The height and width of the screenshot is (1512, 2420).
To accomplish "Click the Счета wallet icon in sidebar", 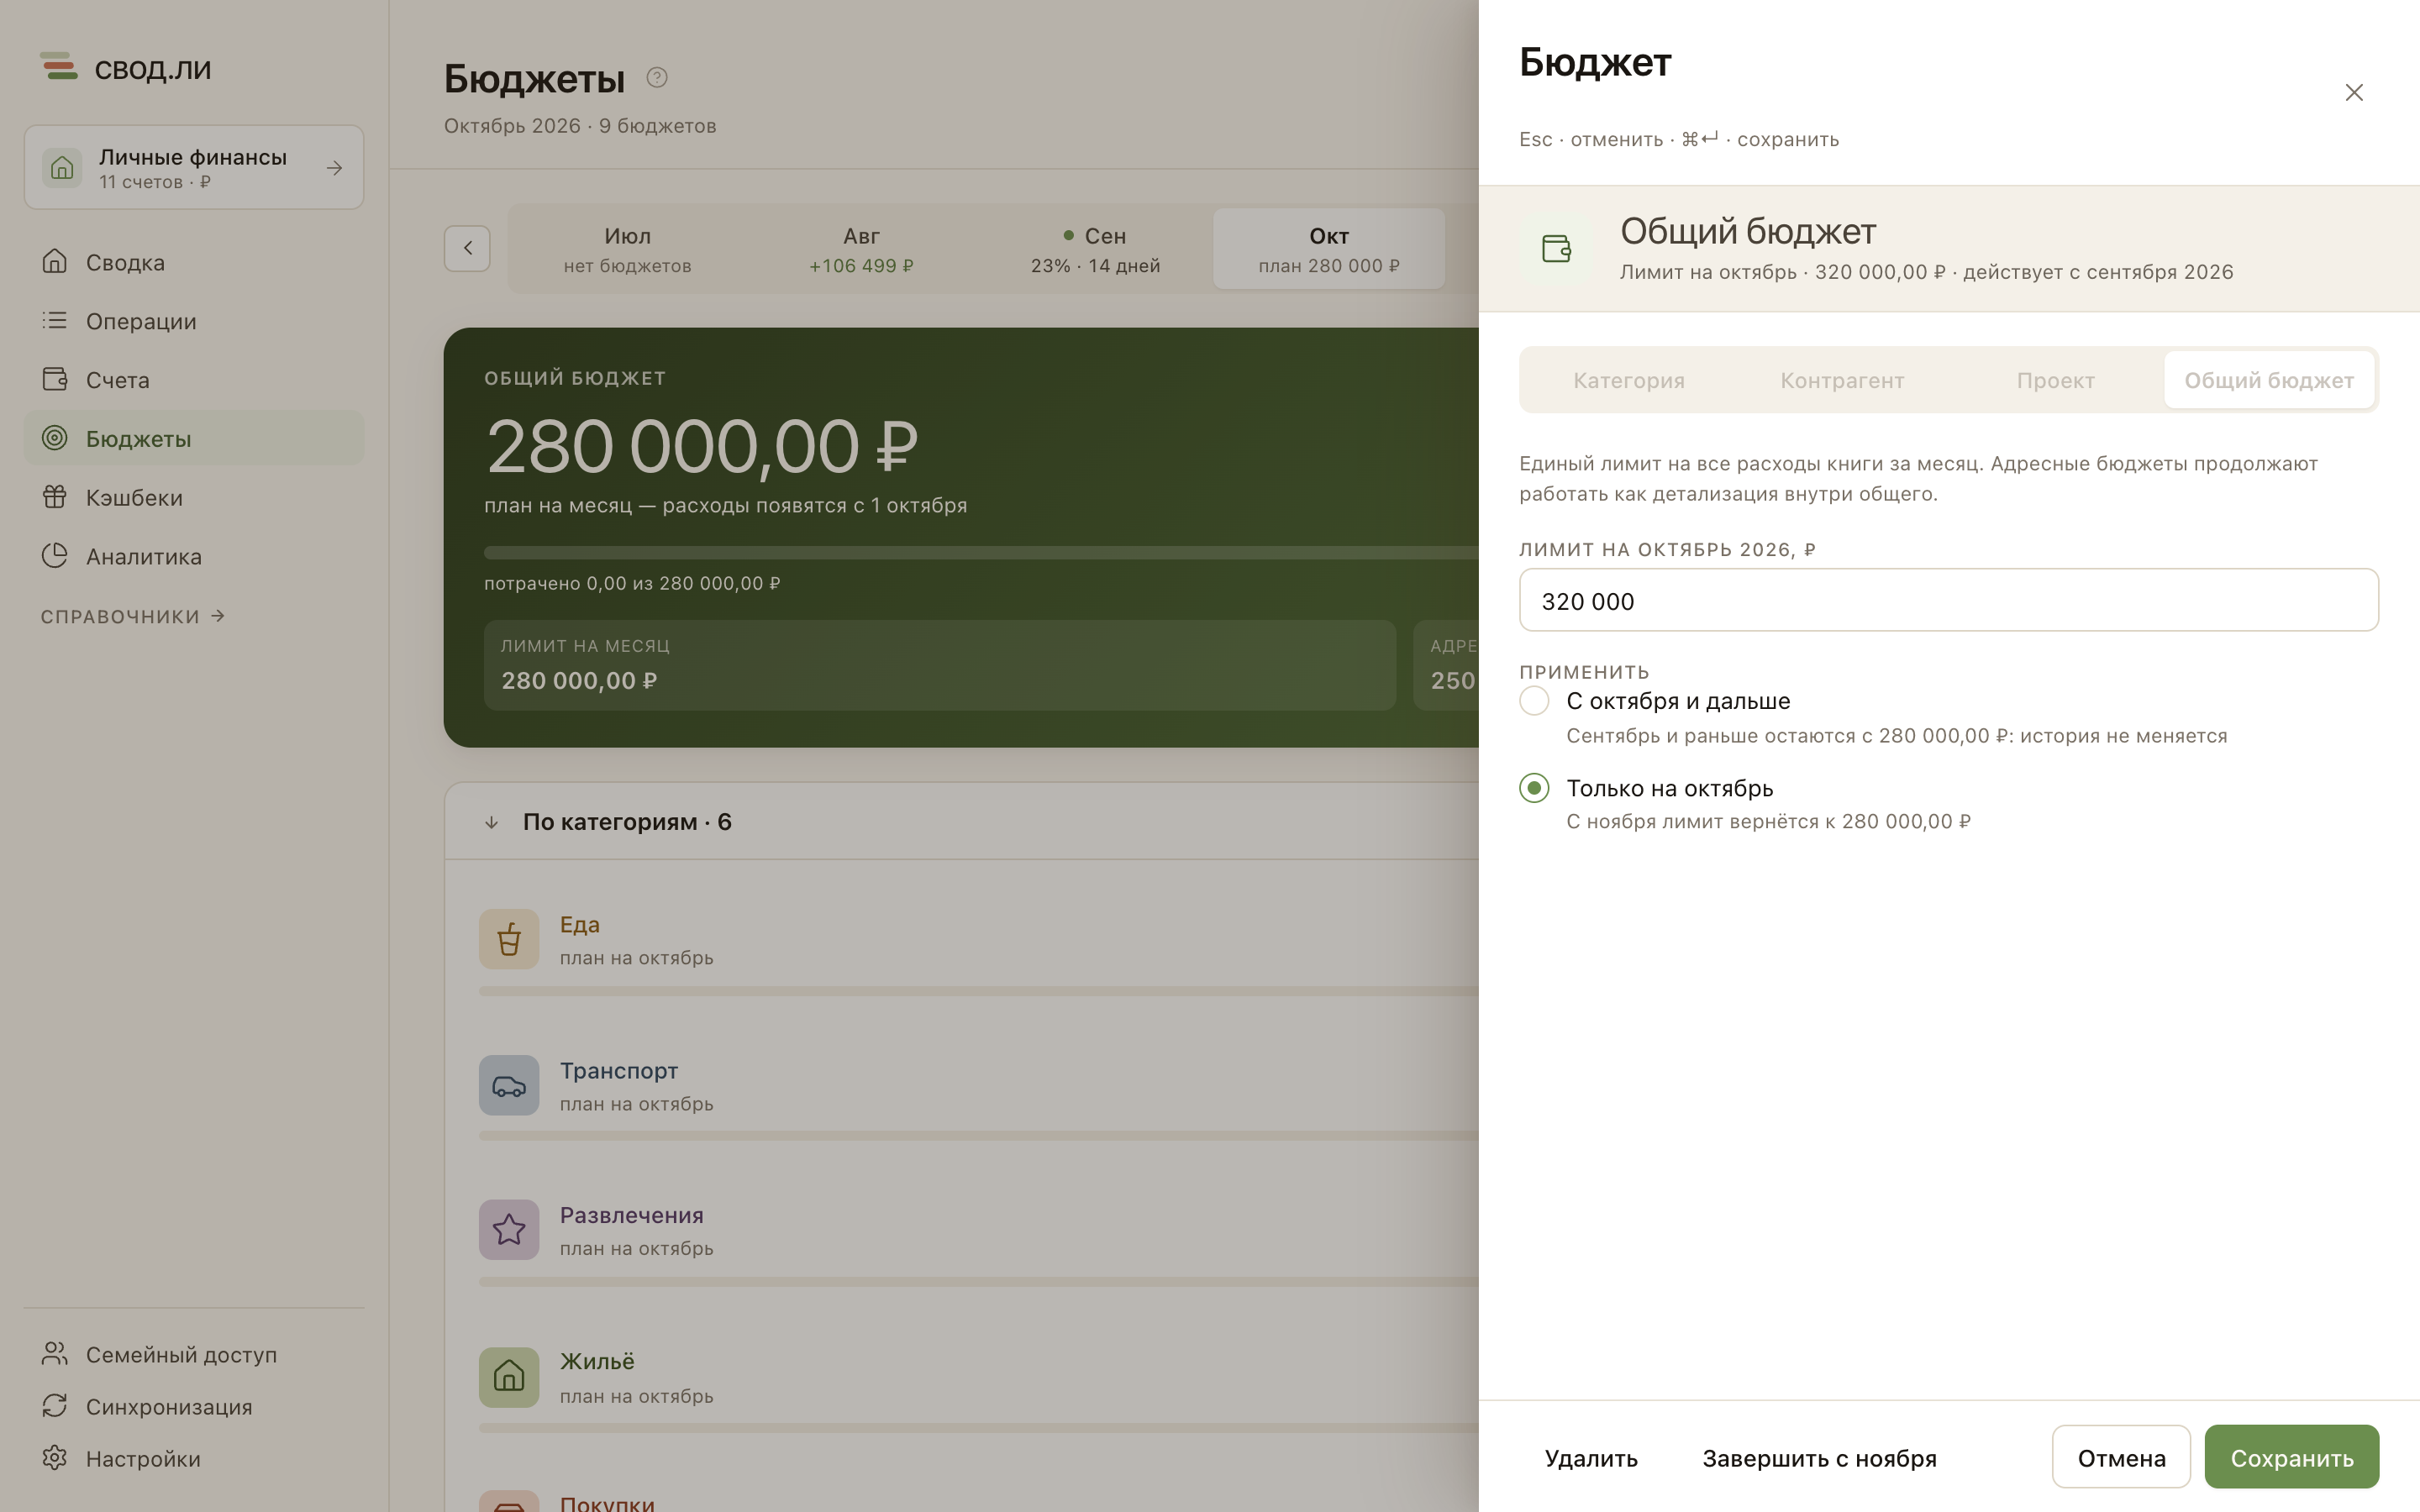I will [55, 380].
